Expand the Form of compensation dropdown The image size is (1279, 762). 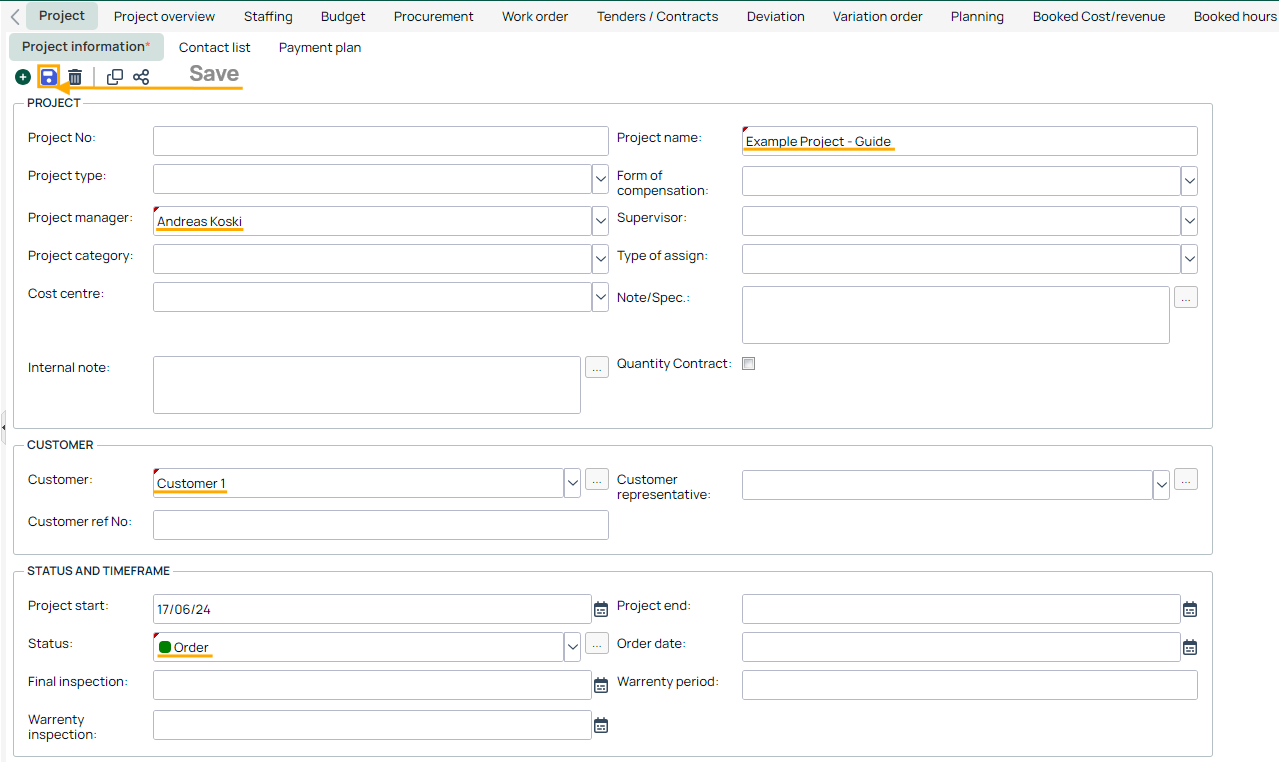(1190, 181)
